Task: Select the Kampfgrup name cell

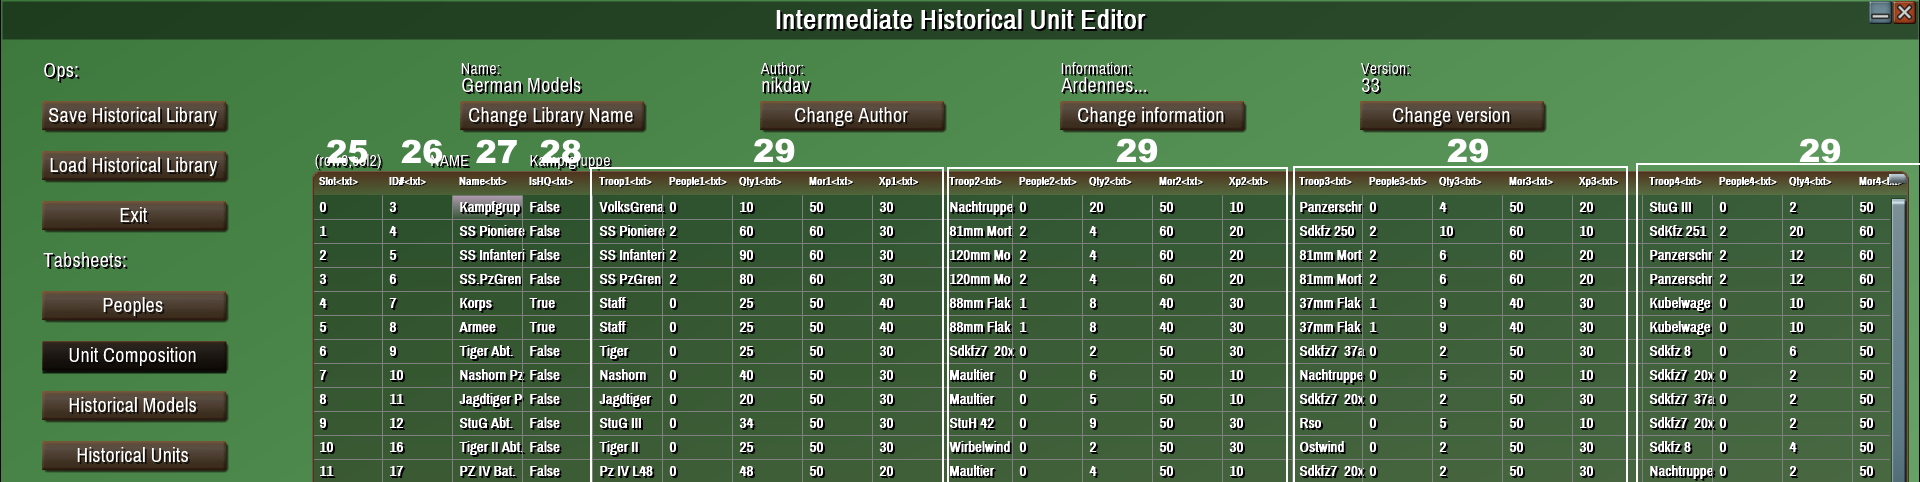Action: click(x=488, y=207)
